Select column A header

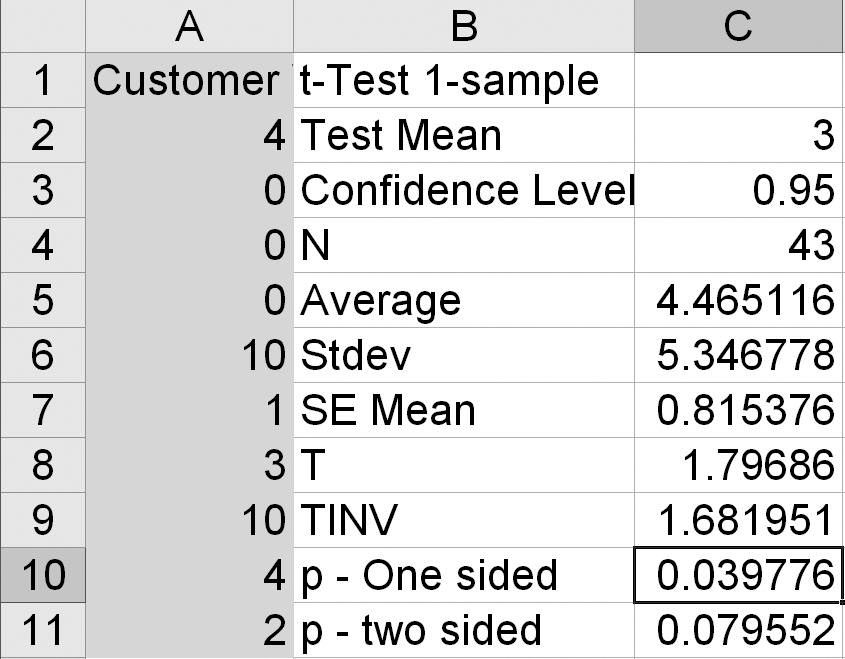point(189,26)
